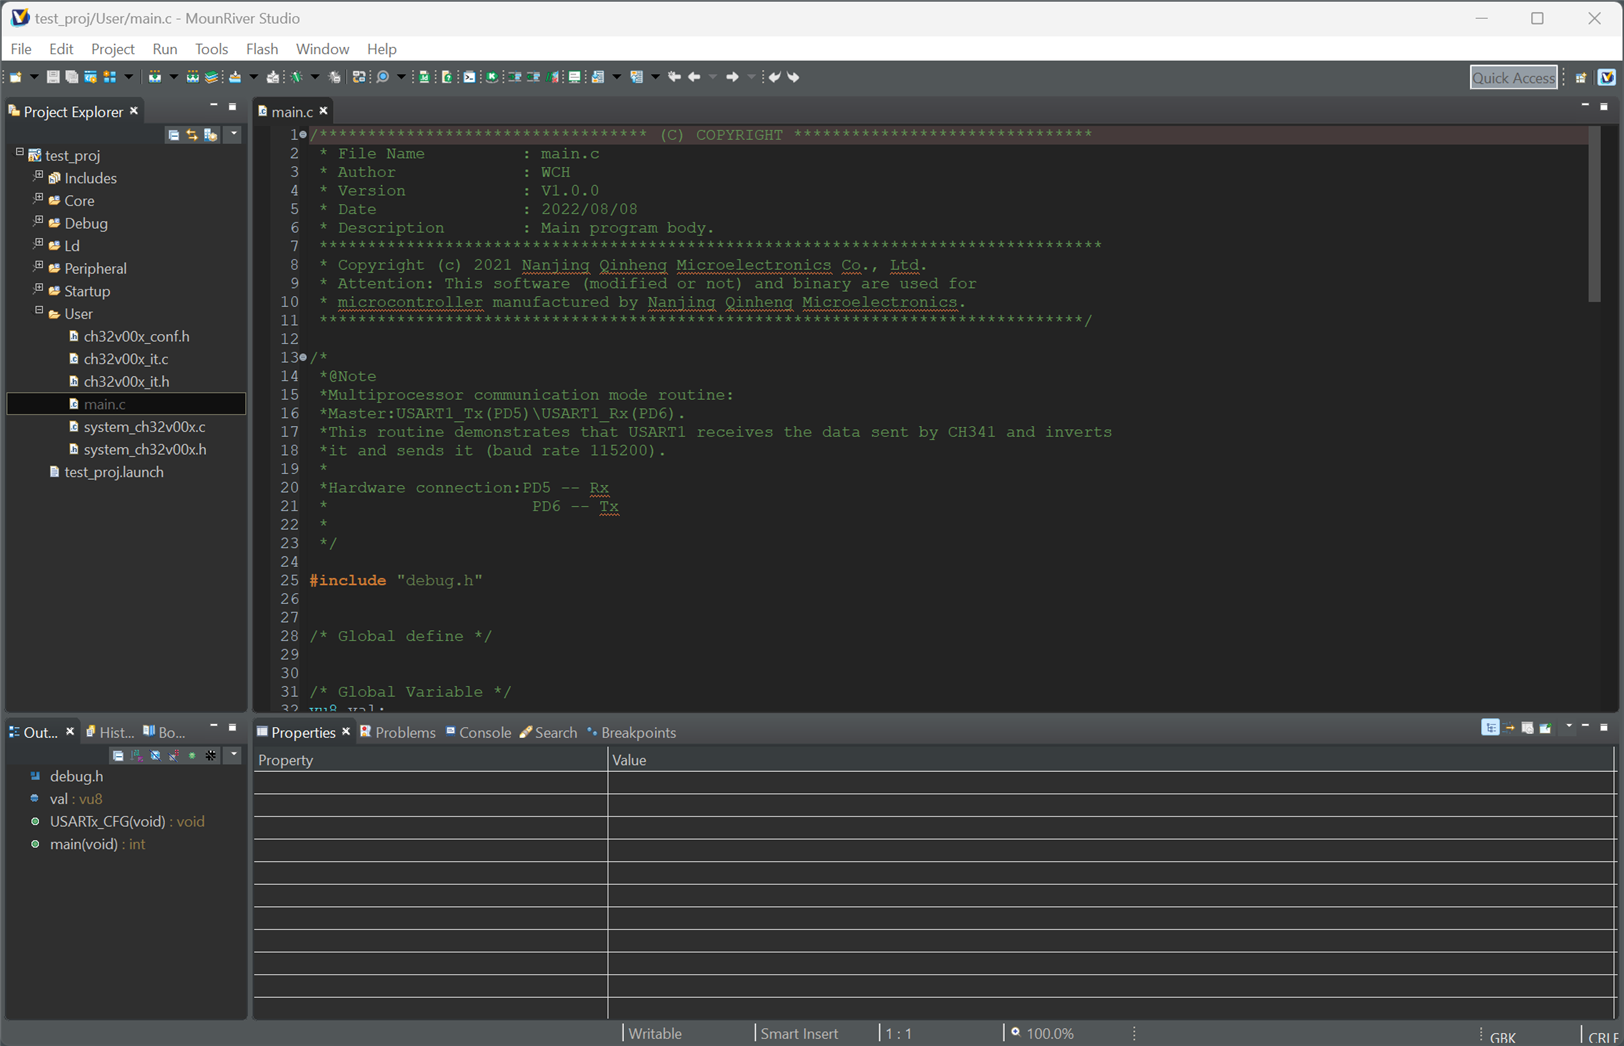Switch to the Breakpoints tab
Image resolution: width=1624 pixels, height=1046 pixels.
(631, 732)
